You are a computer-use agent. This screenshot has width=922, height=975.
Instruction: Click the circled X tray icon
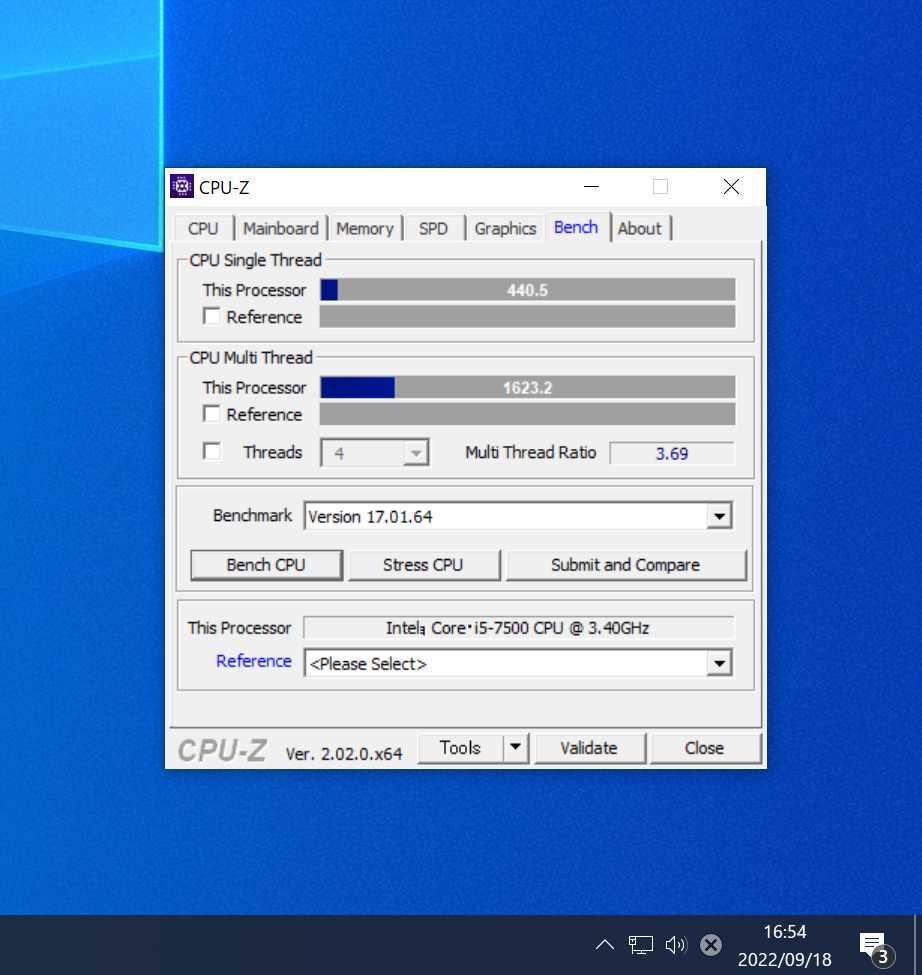coord(711,945)
